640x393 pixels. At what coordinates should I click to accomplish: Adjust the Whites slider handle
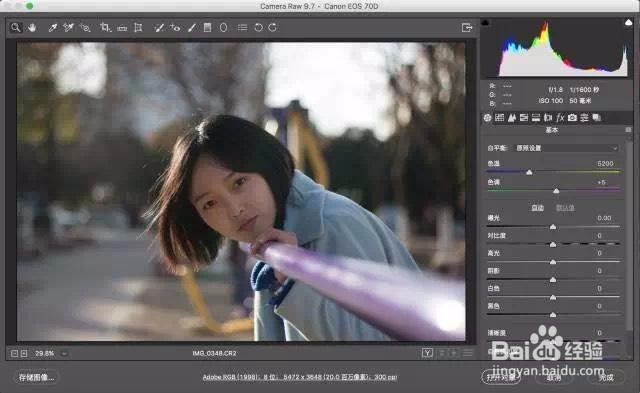[553, 297]
